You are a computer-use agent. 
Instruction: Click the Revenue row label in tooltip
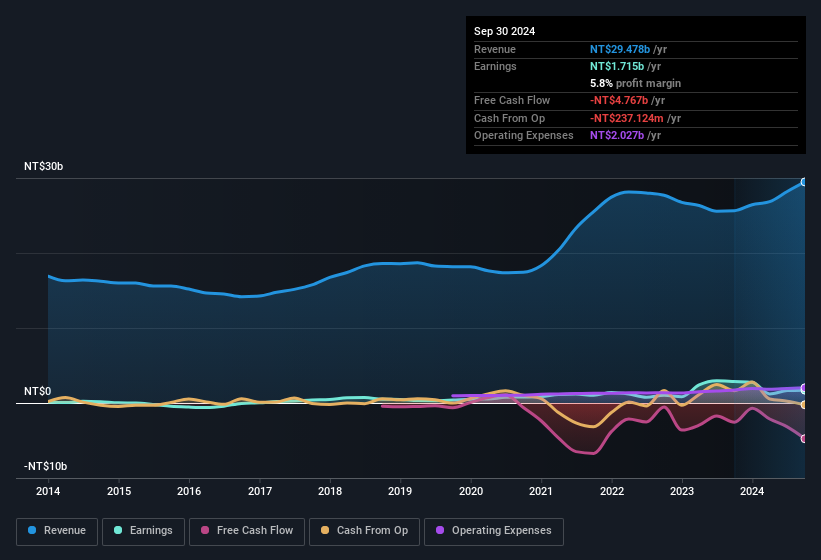(x=495, y=49)
